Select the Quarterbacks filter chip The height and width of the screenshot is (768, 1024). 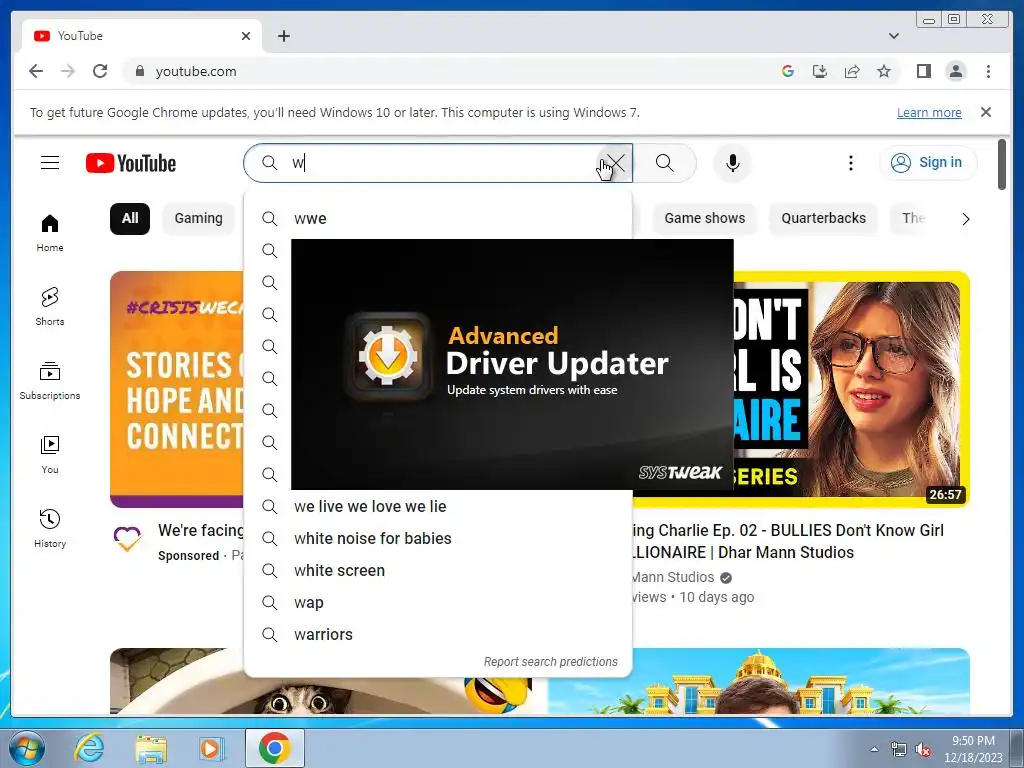(824, 218)
